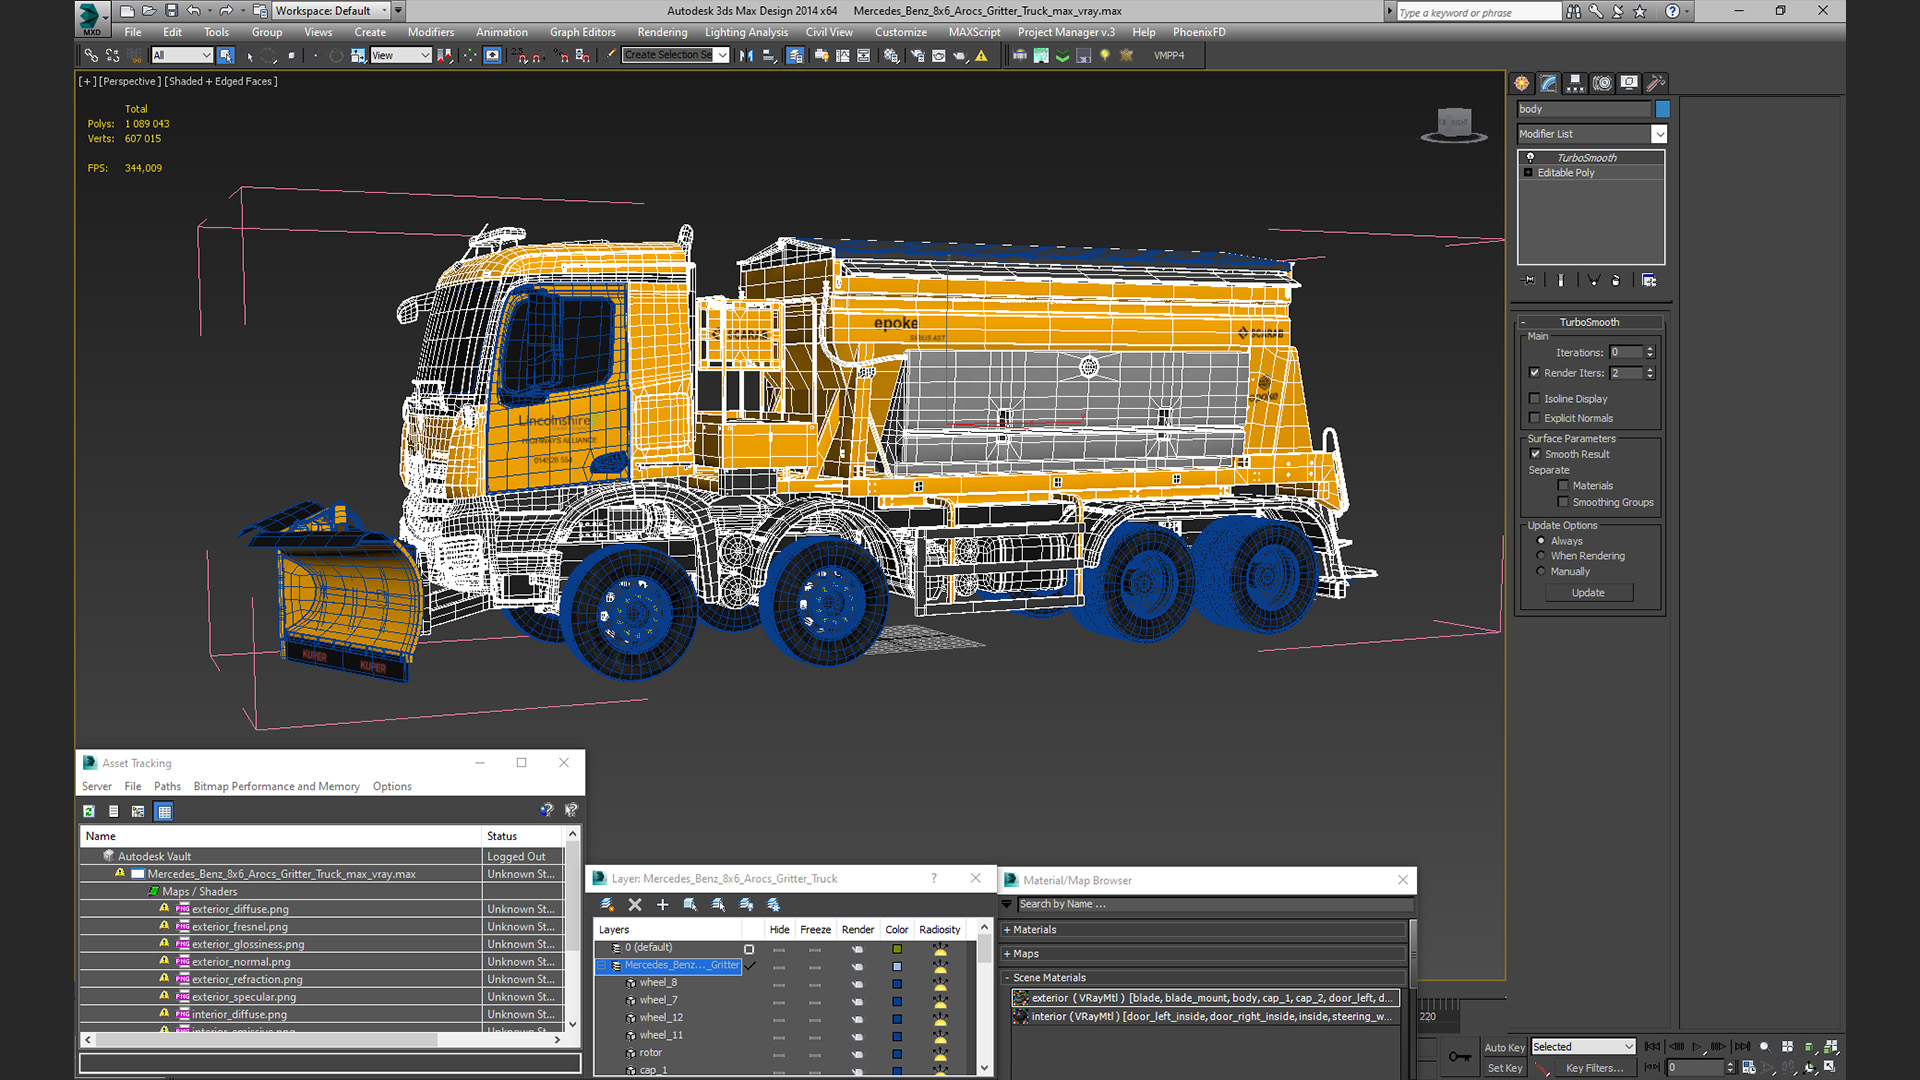This screenshot has width=1920, height=1080.
Task: Click Make Unique icon in modifier stack
Action: [x=1593, y=281]
